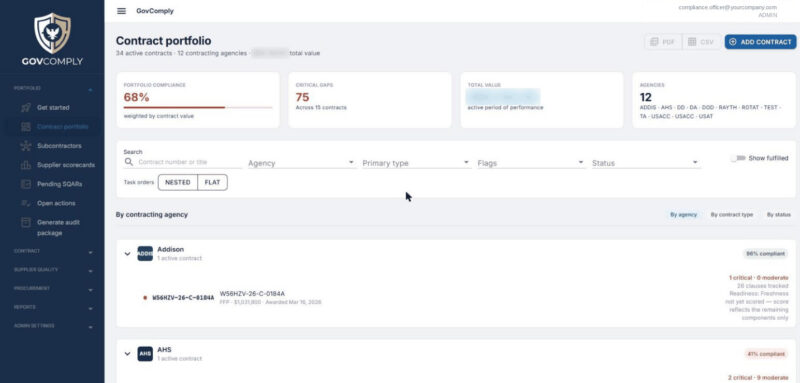Click the Supplier scorecards icon
Image resolution: width=800 pixels, height=383 pixels.
(x=26, y=165)
